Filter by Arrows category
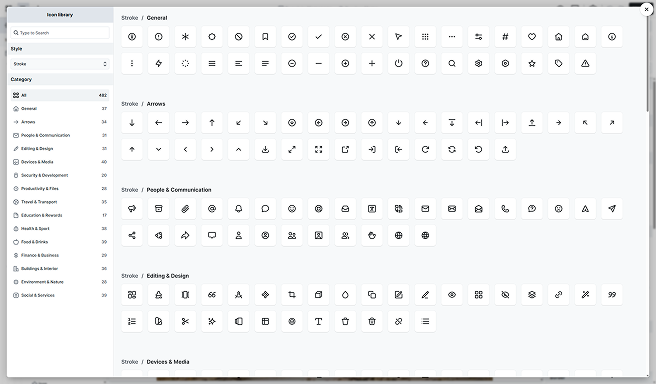Image resolution: width=656 pixels, height=384 pixels. (60, 122)
